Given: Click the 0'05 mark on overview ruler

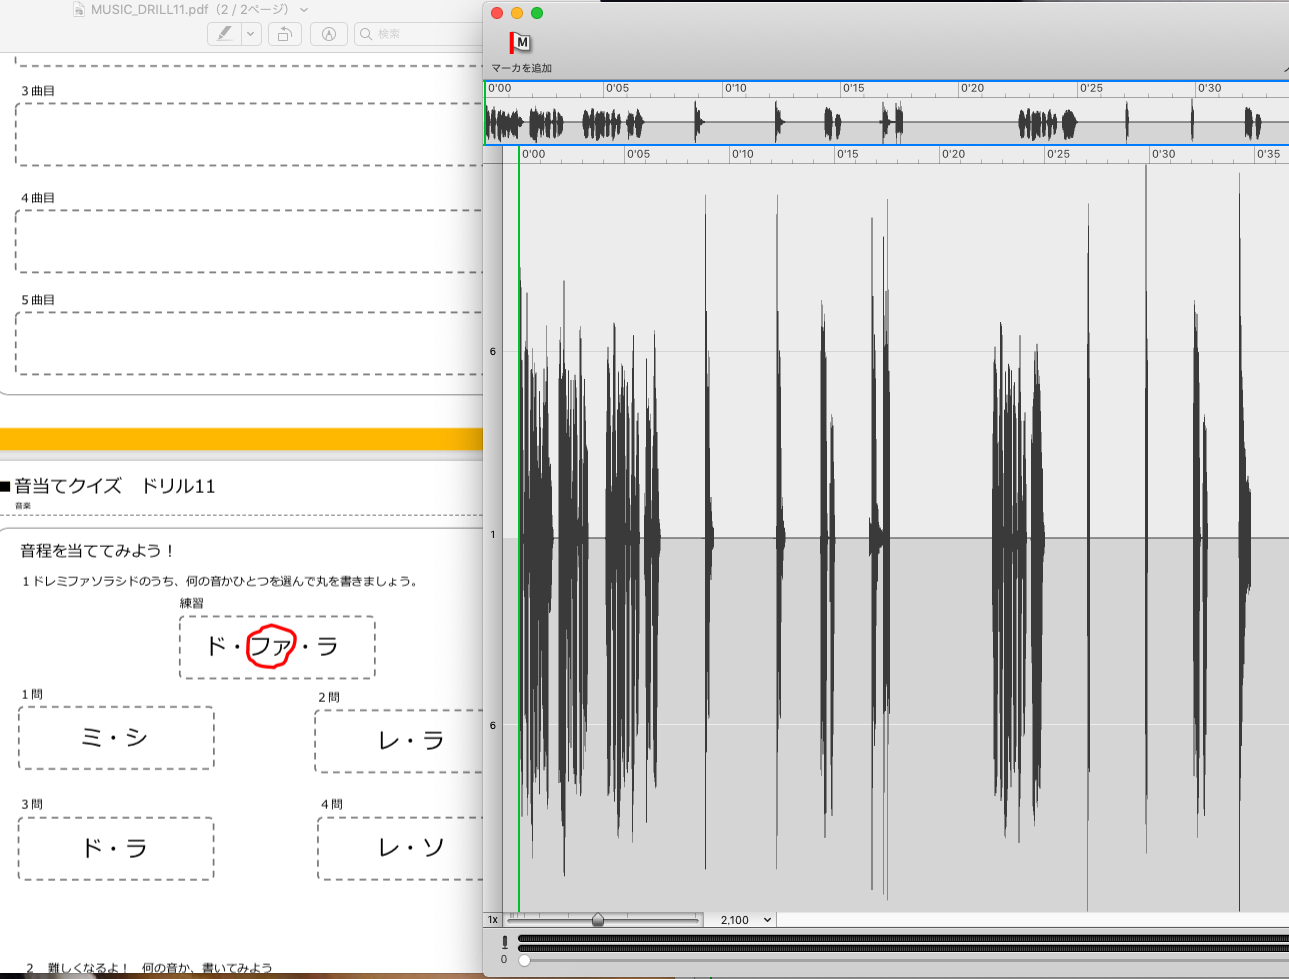Looking at the screenshot, I should 617,88.
